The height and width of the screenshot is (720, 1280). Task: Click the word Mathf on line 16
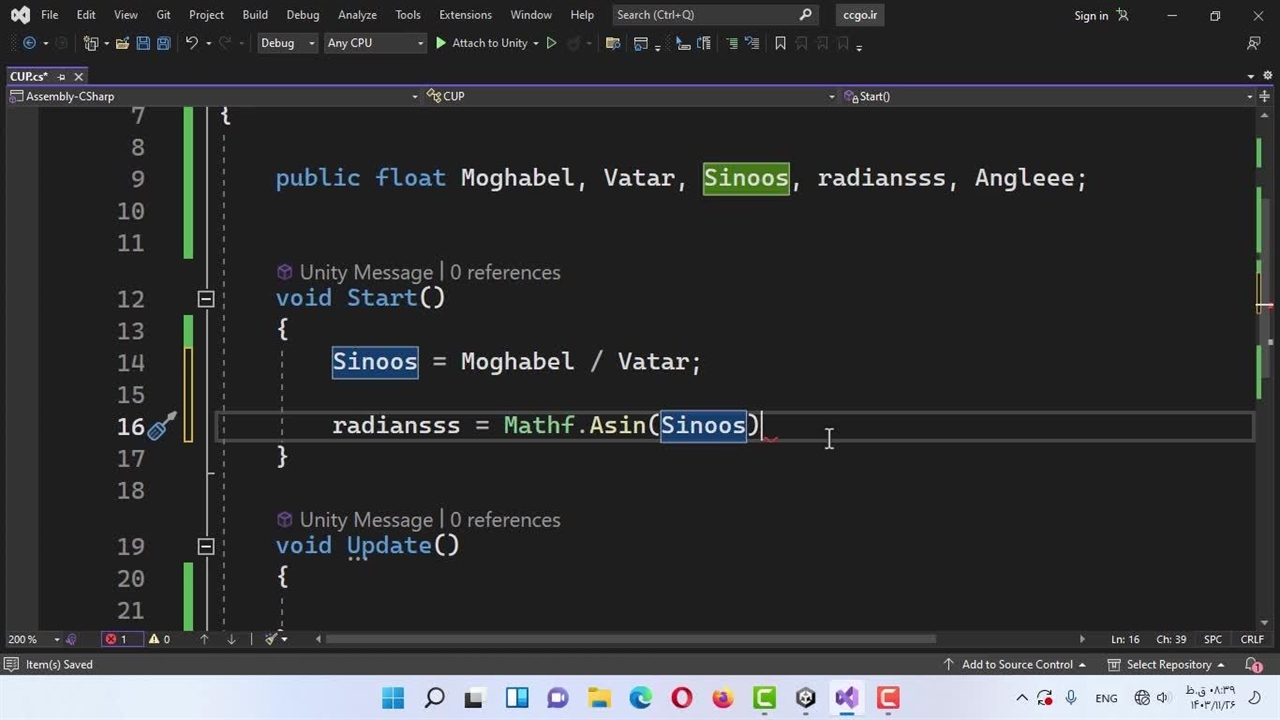point(540,425)
